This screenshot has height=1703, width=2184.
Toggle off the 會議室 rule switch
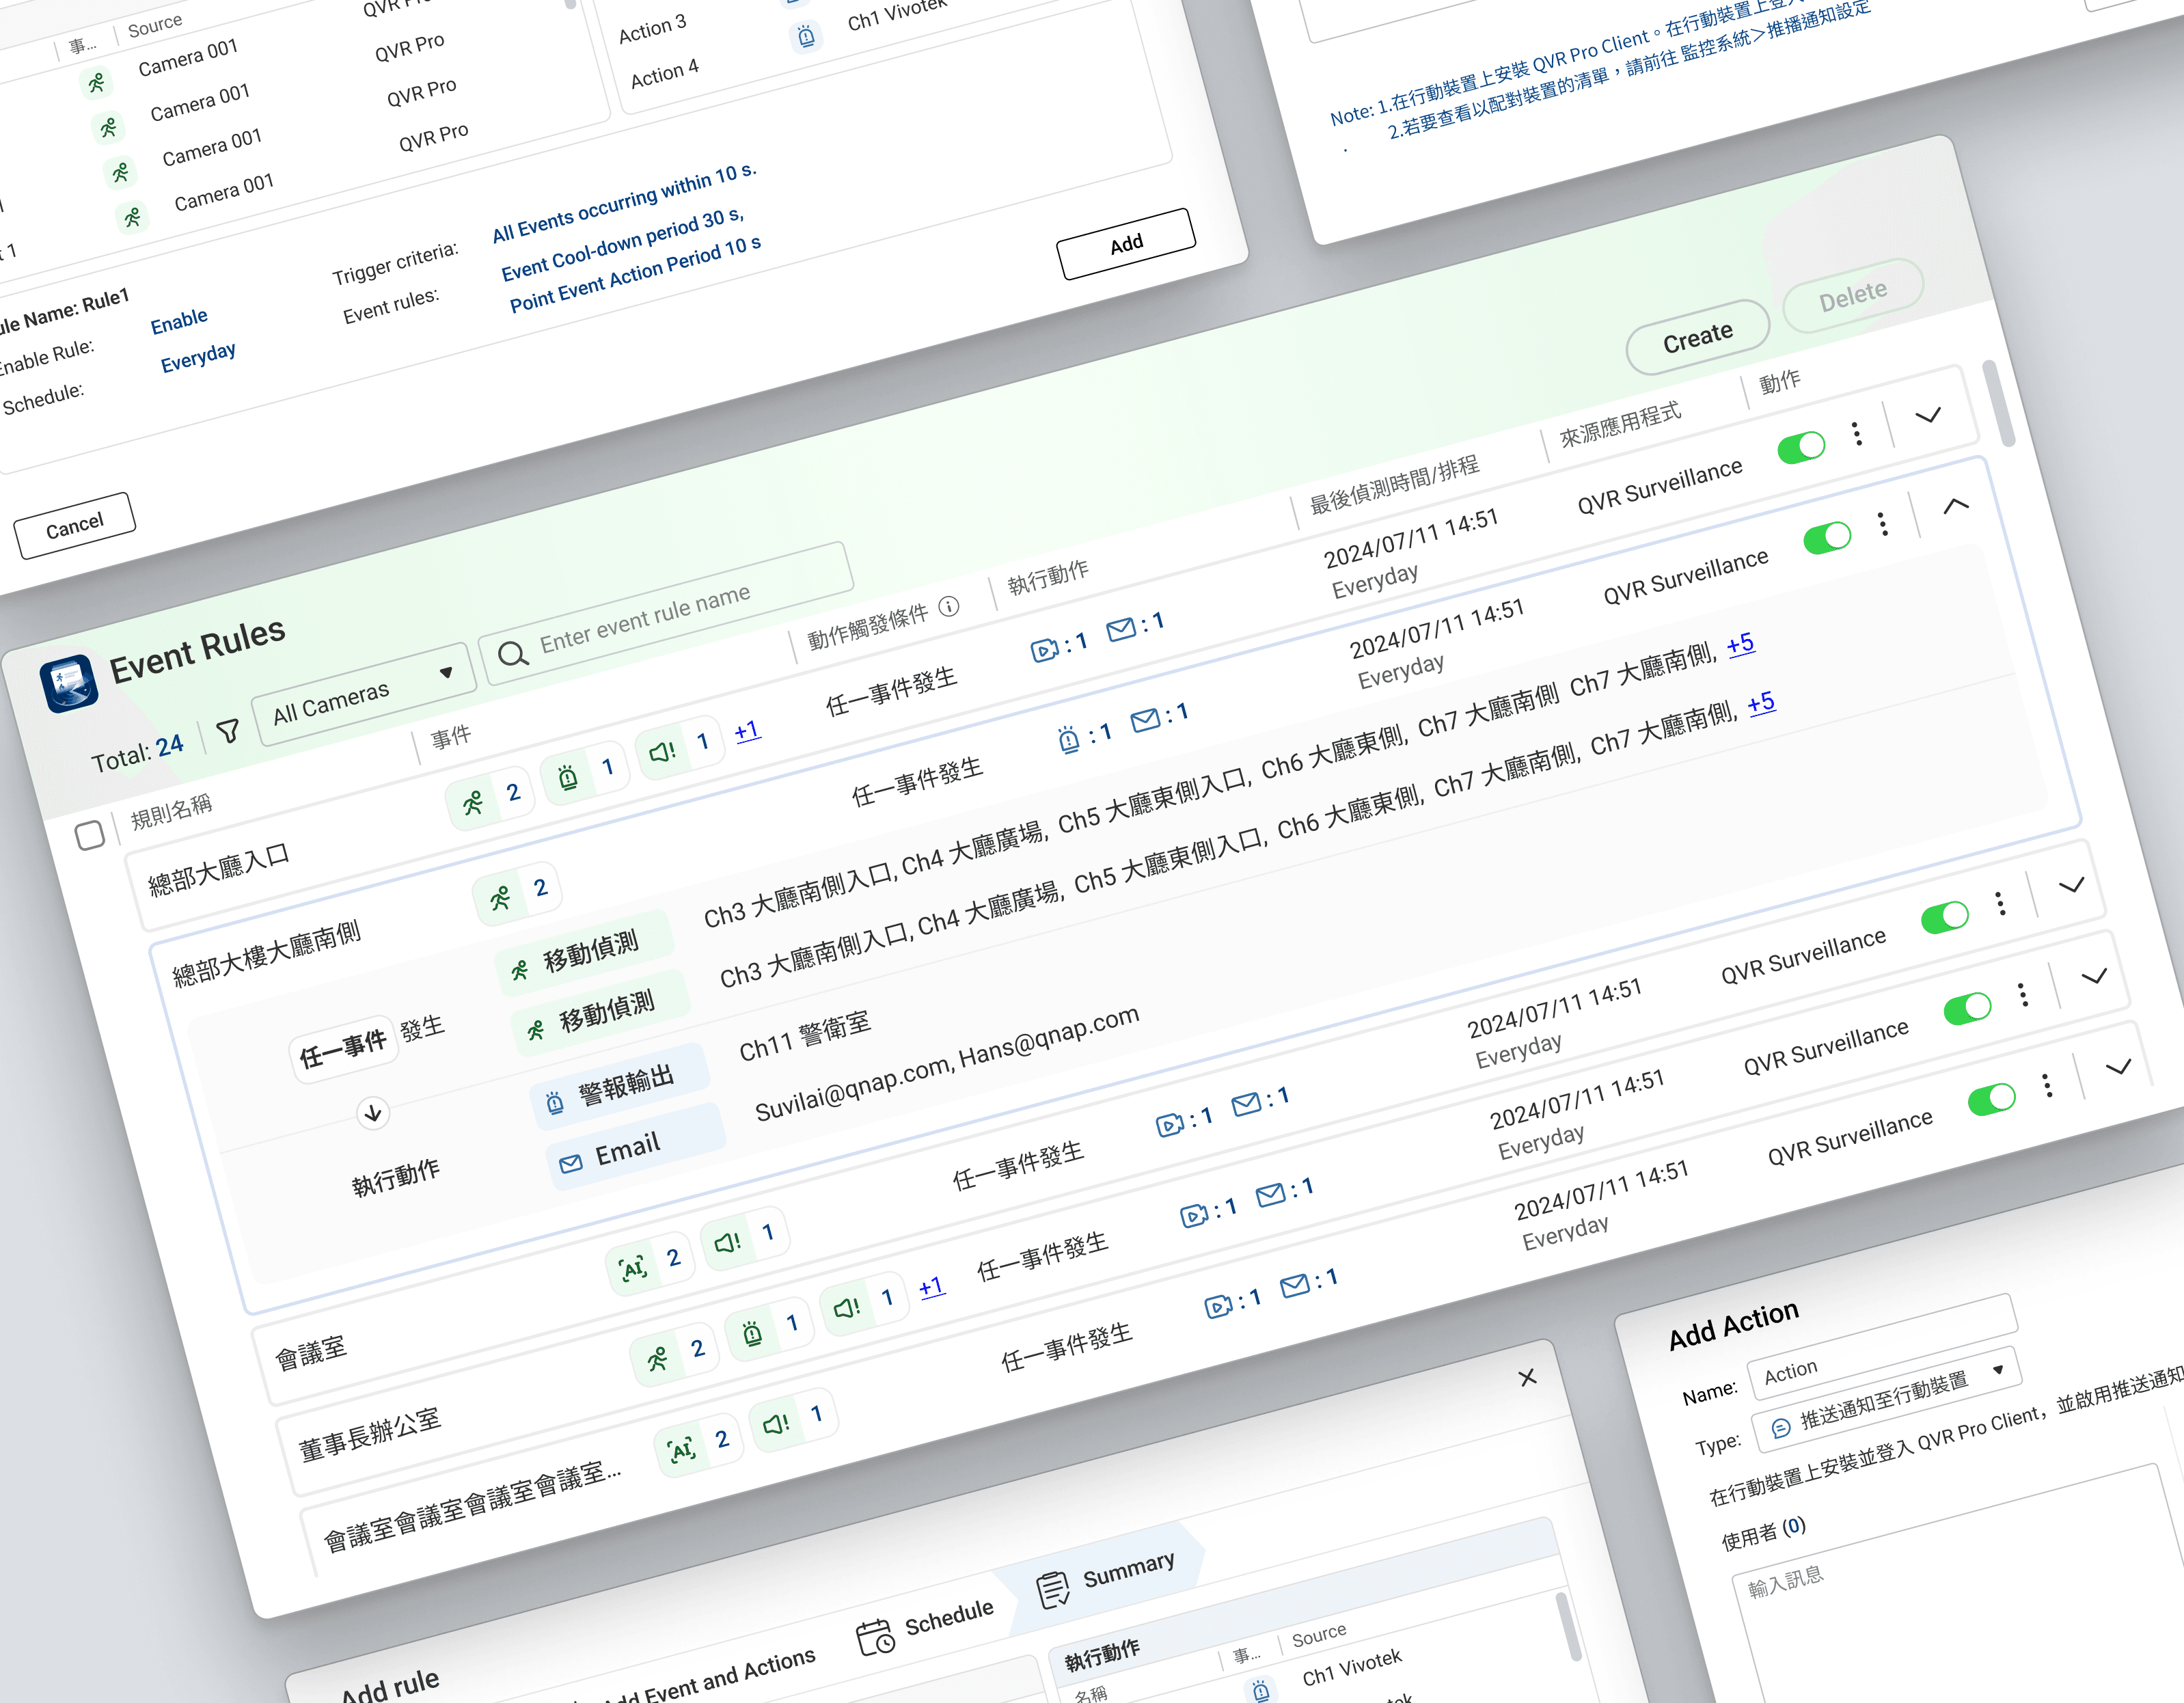point(1944,917)
